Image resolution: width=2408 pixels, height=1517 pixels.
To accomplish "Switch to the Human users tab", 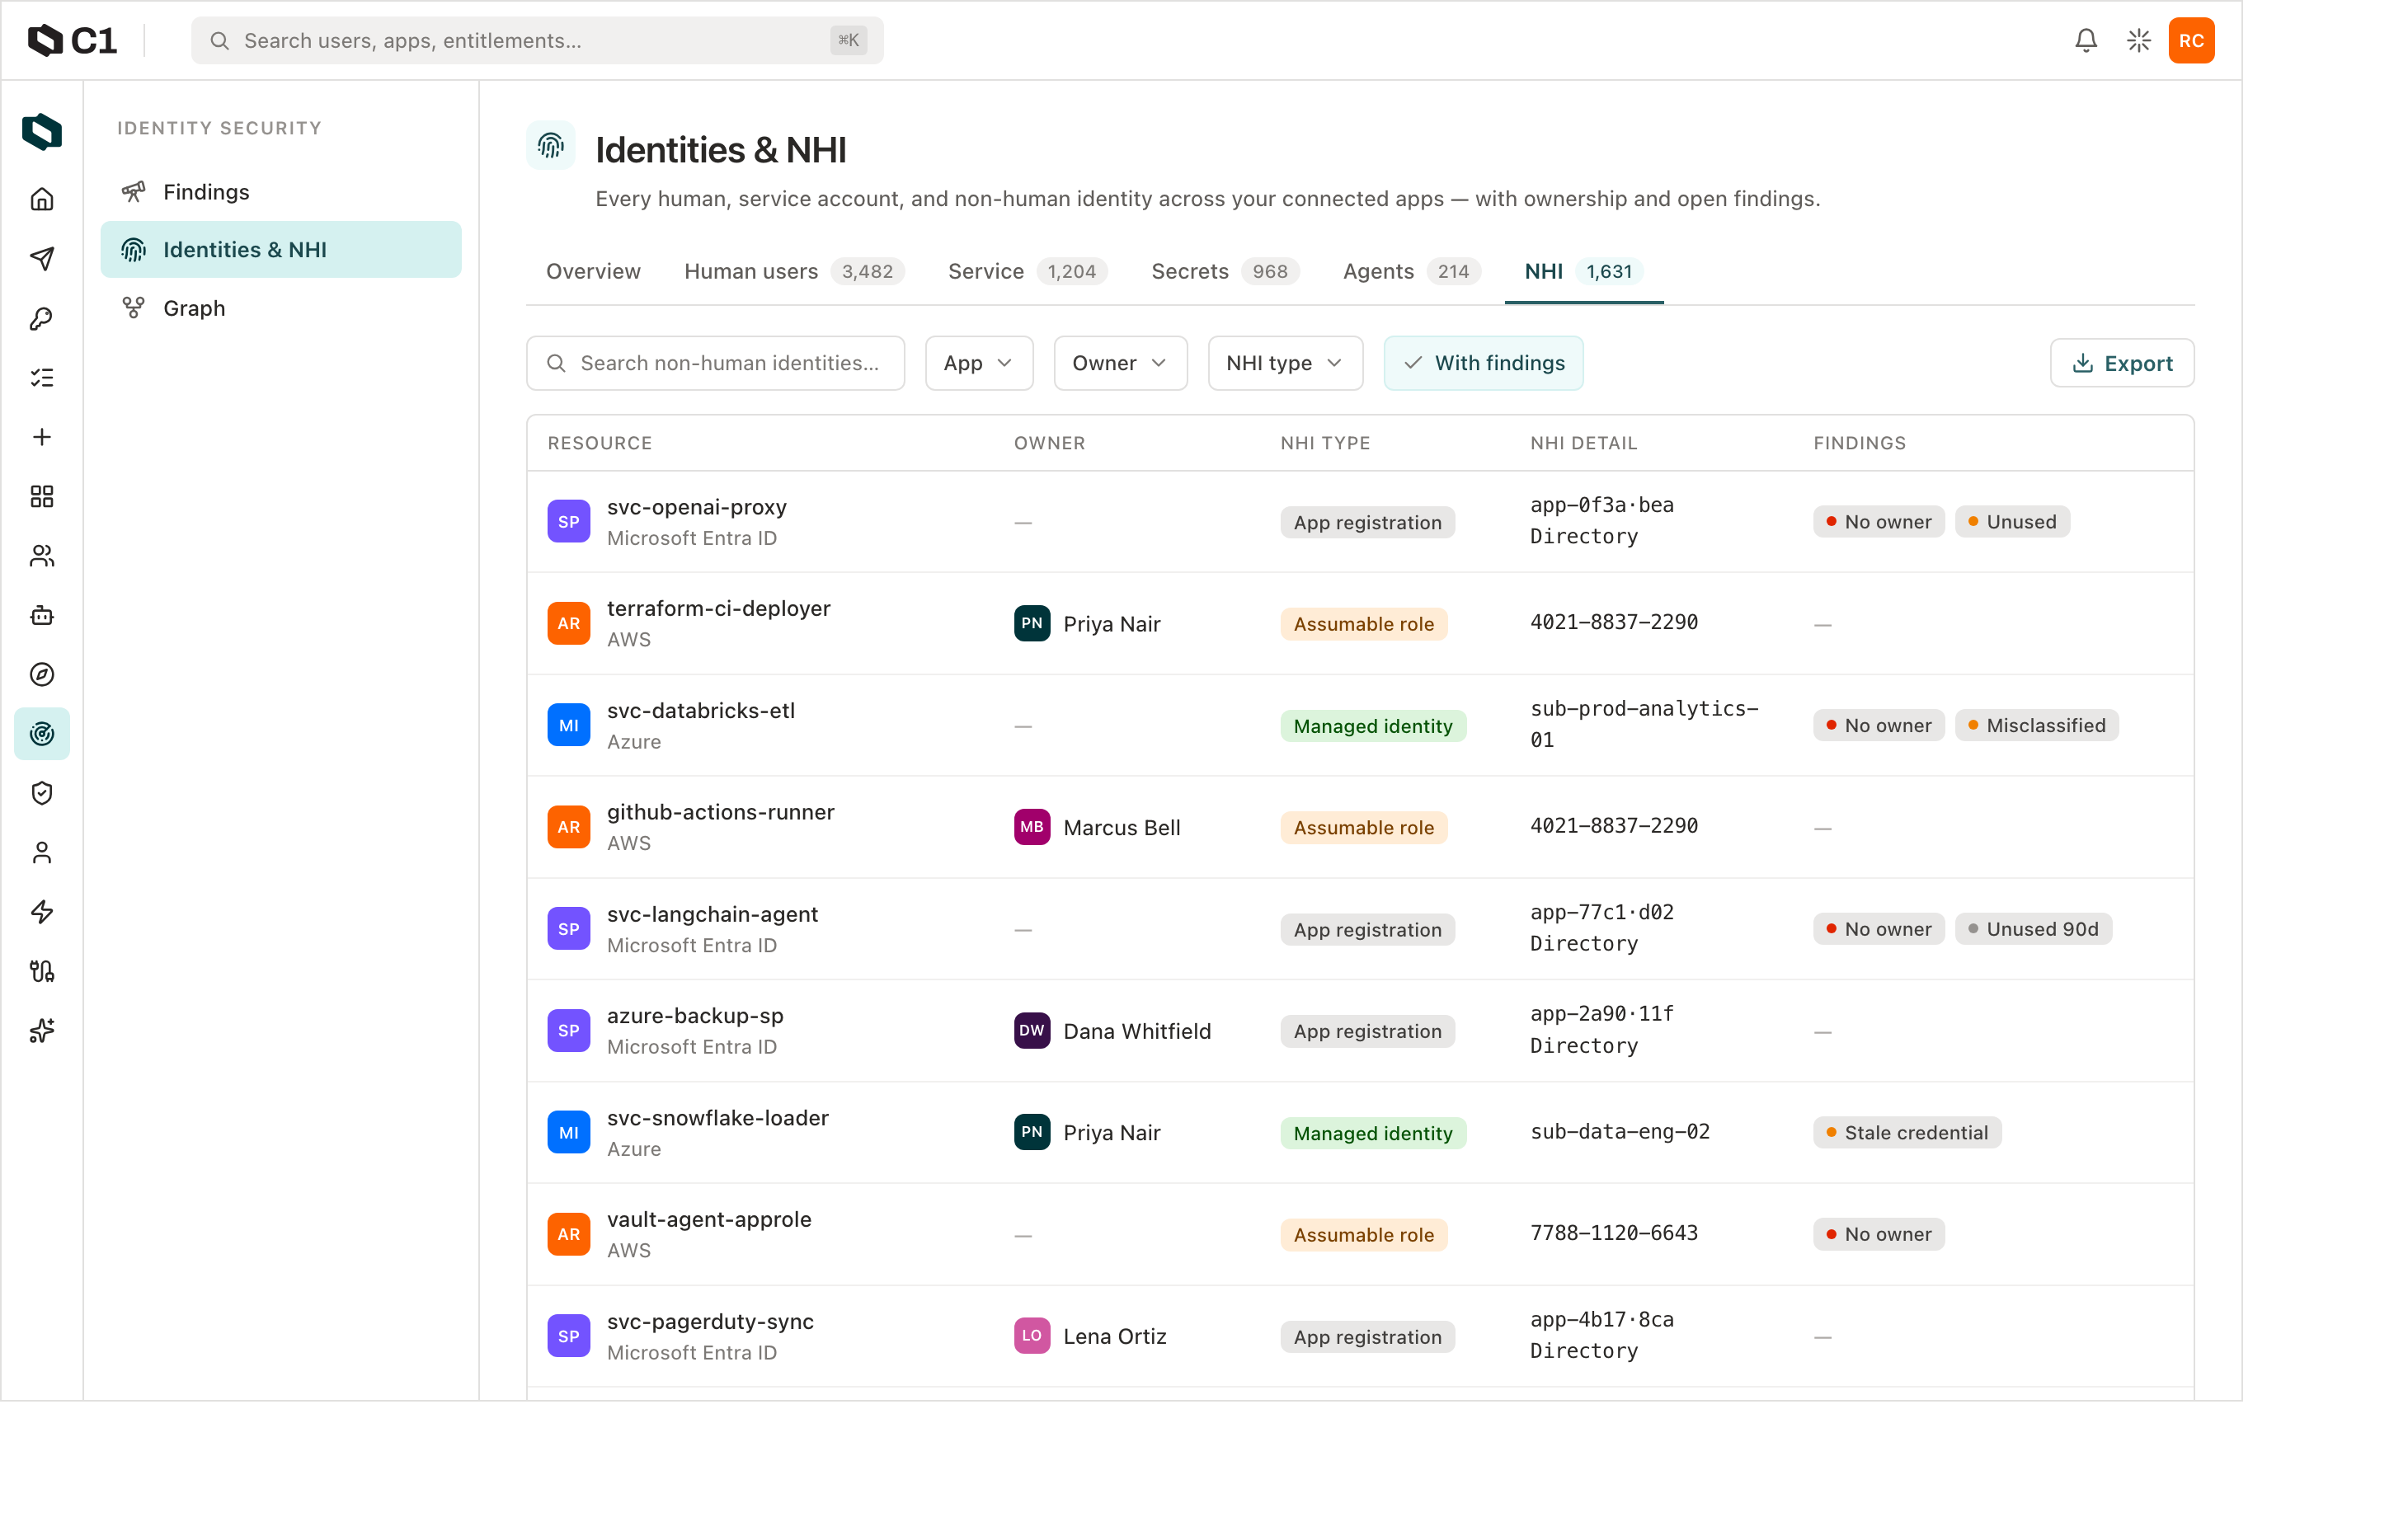I will [x=794, y=271].
